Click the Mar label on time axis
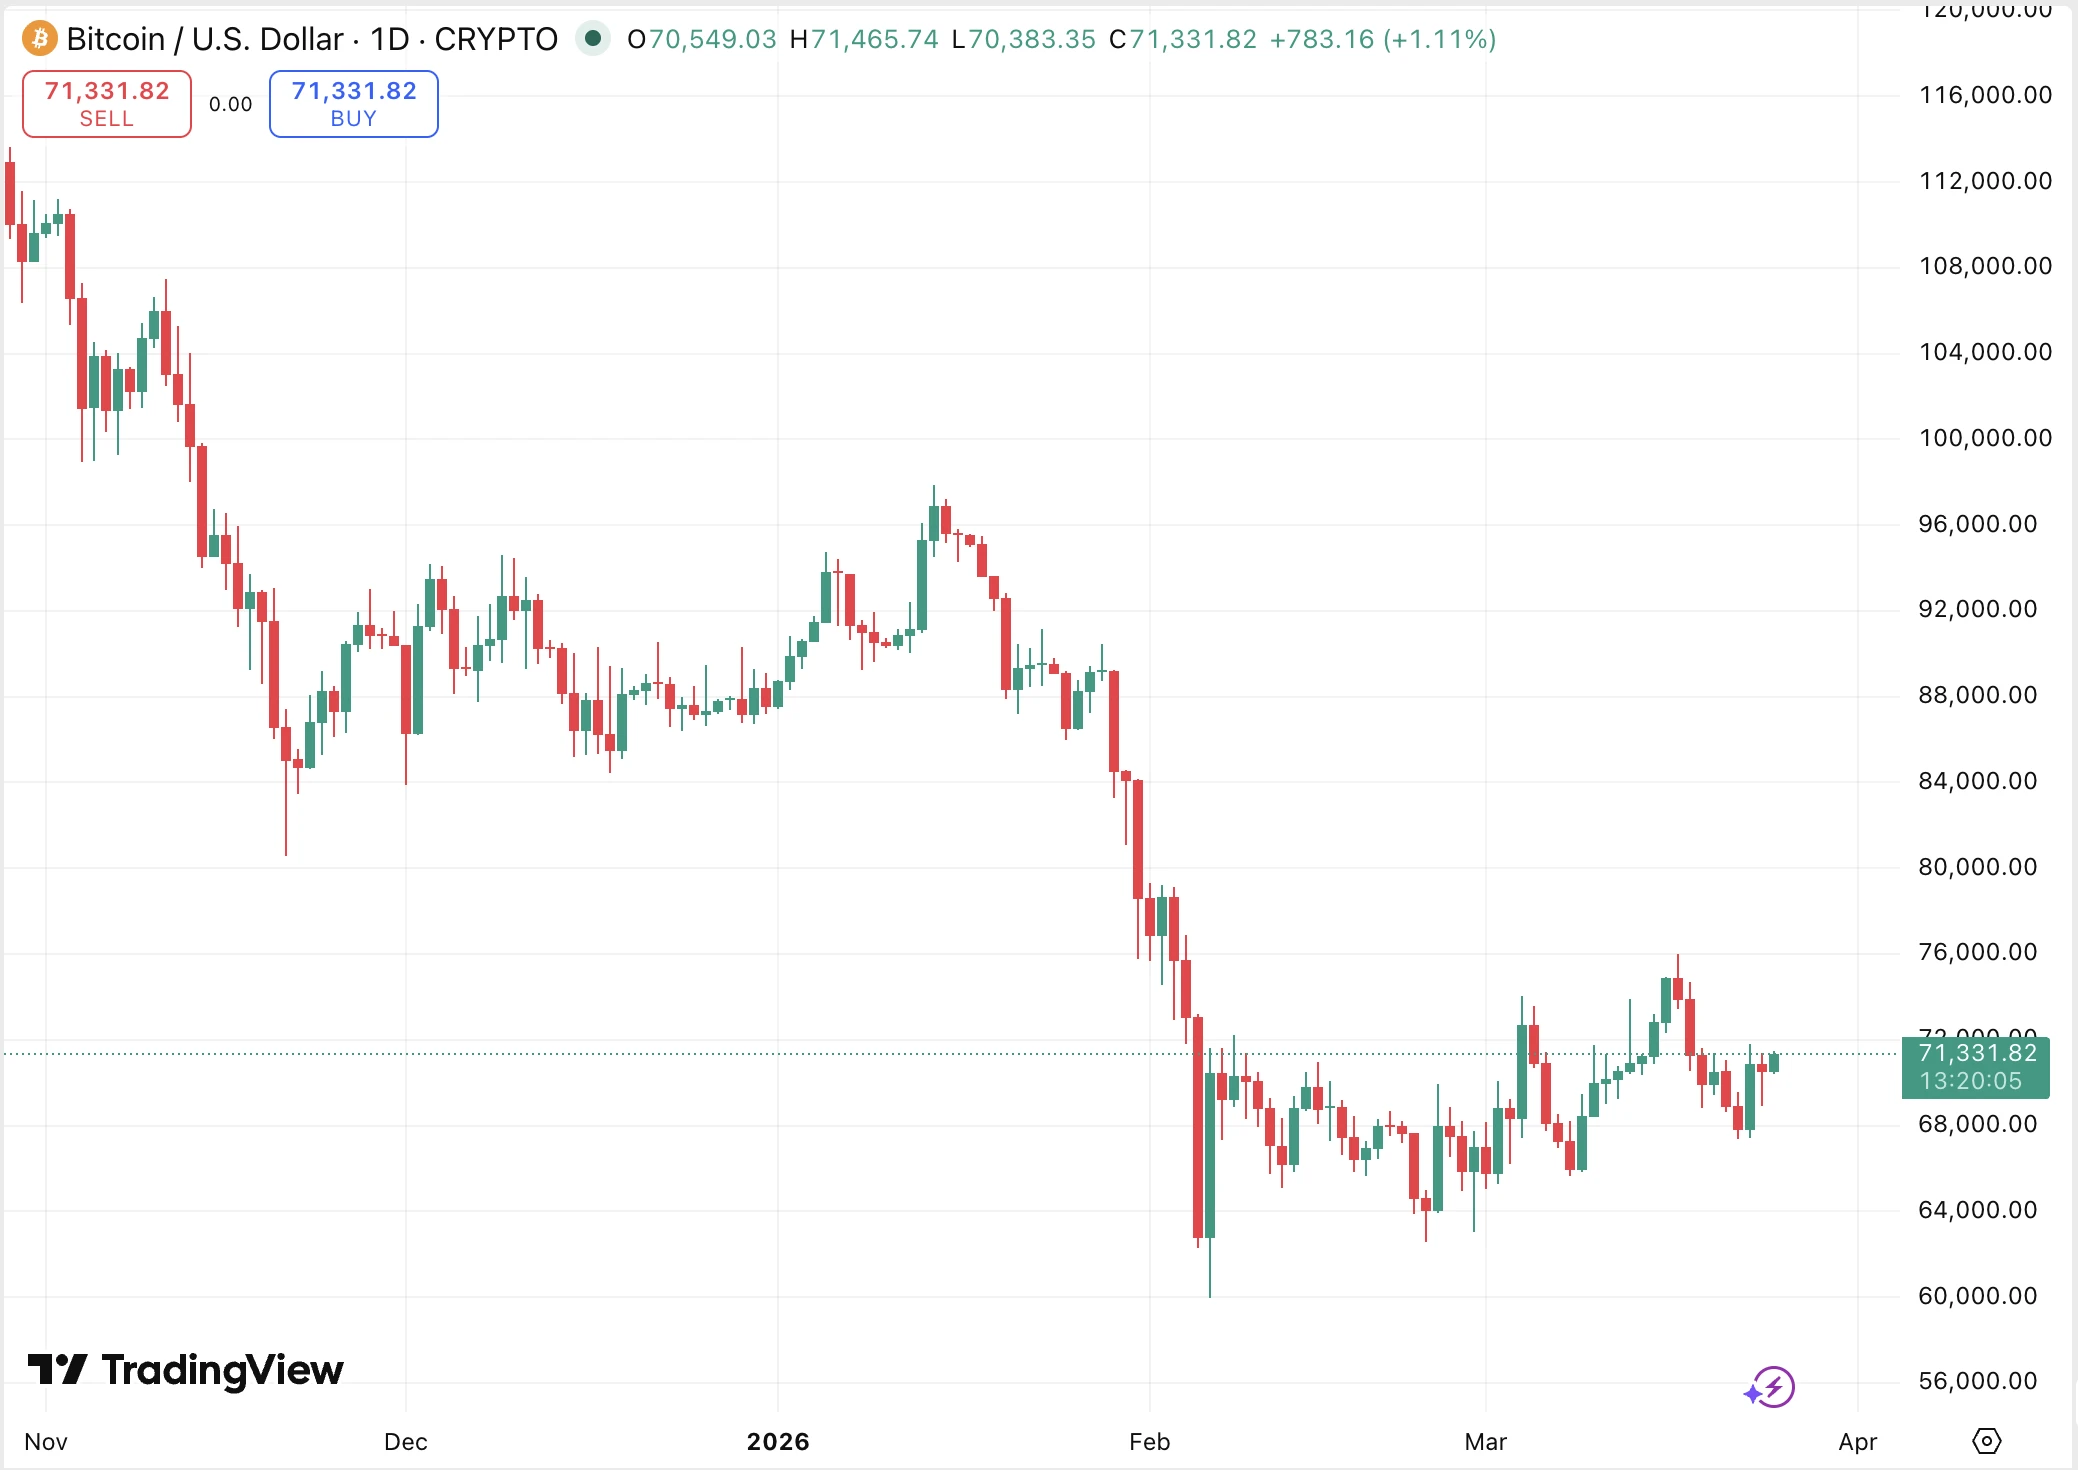 coord(1485,1442)
